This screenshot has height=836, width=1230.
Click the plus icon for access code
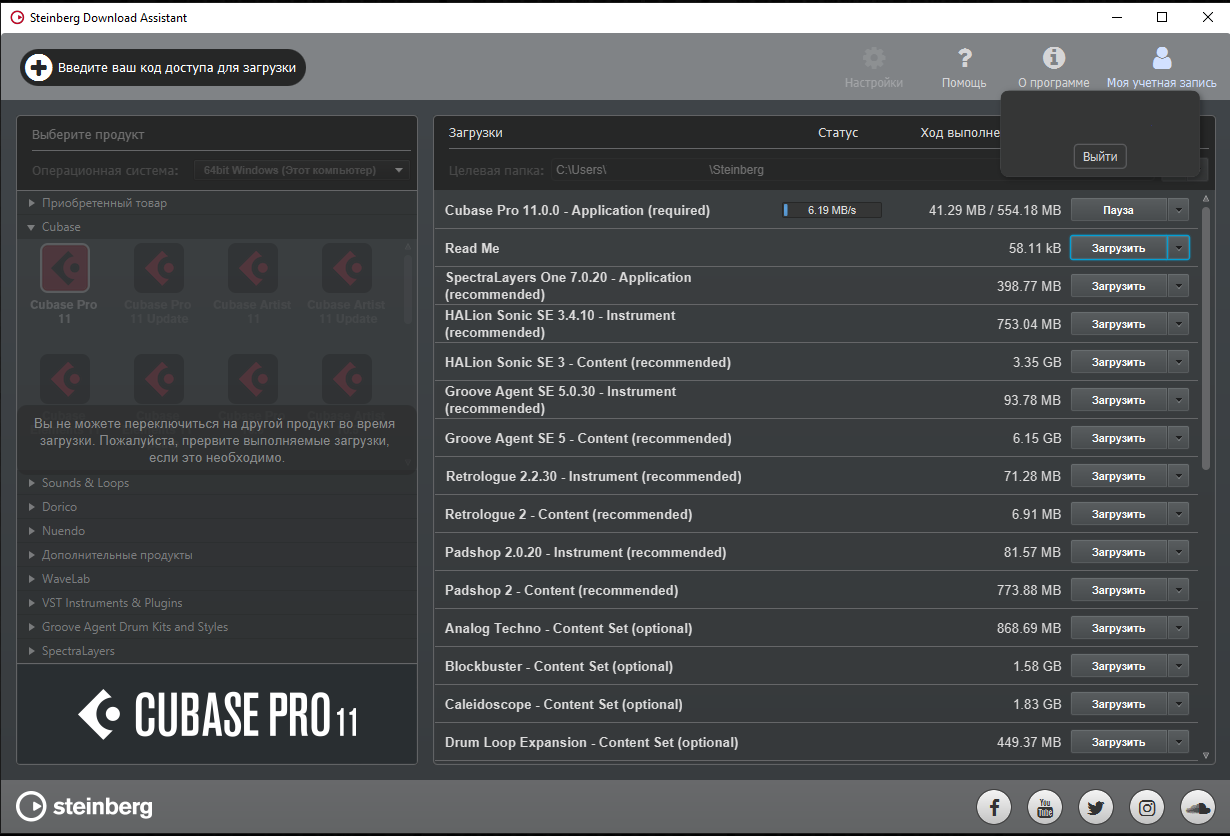[x=39, y=68]
